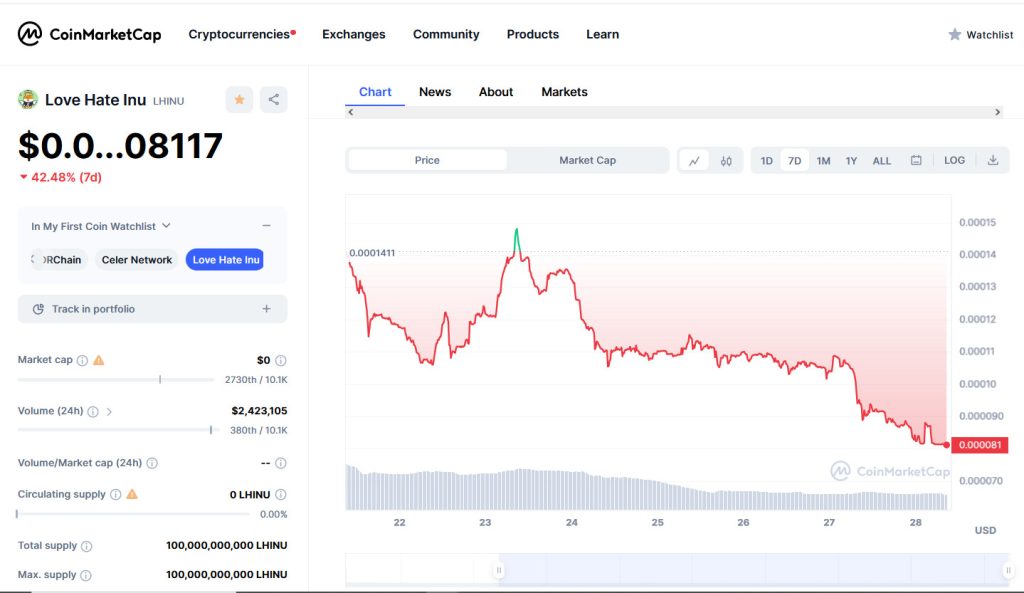Viewport: 1024px width, 593px height.
Task: Click Max. supply info icon
Action: 86,575
